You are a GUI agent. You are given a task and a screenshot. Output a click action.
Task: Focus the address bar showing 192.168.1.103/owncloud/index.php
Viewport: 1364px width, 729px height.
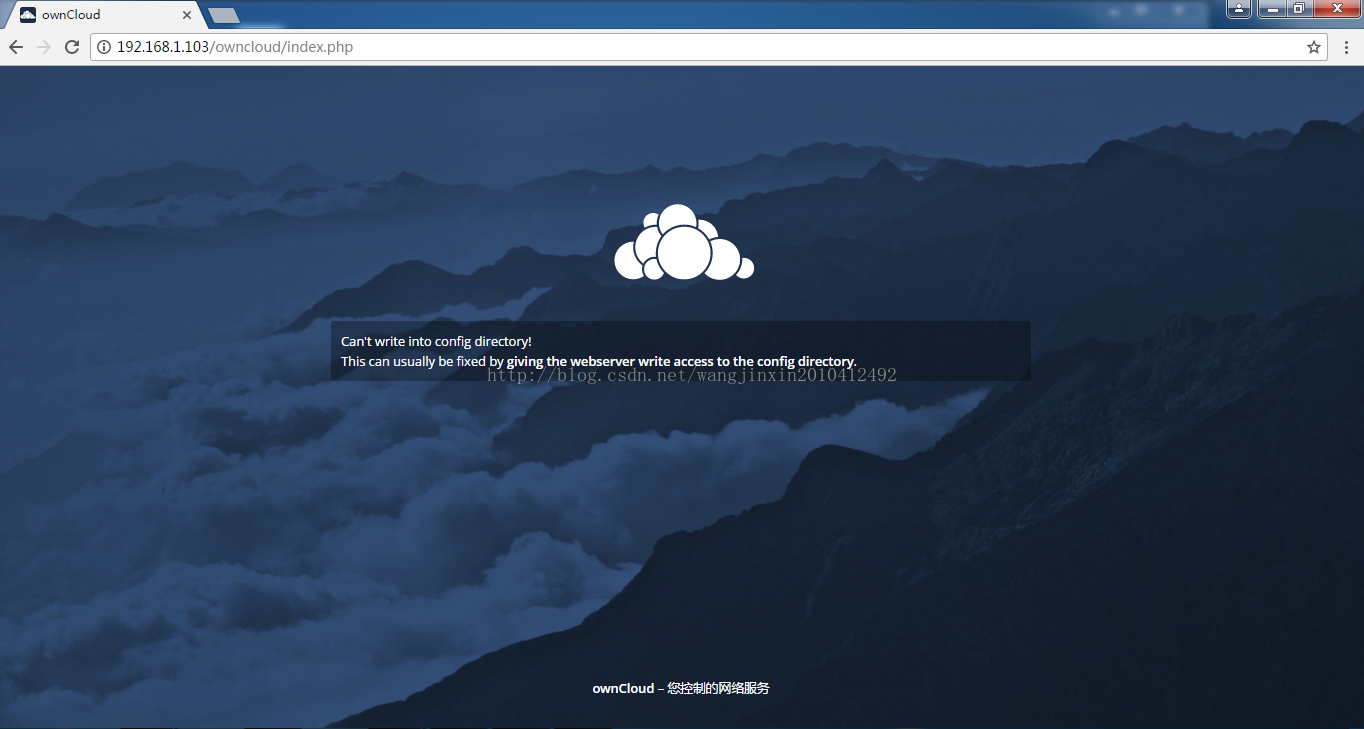708,47
